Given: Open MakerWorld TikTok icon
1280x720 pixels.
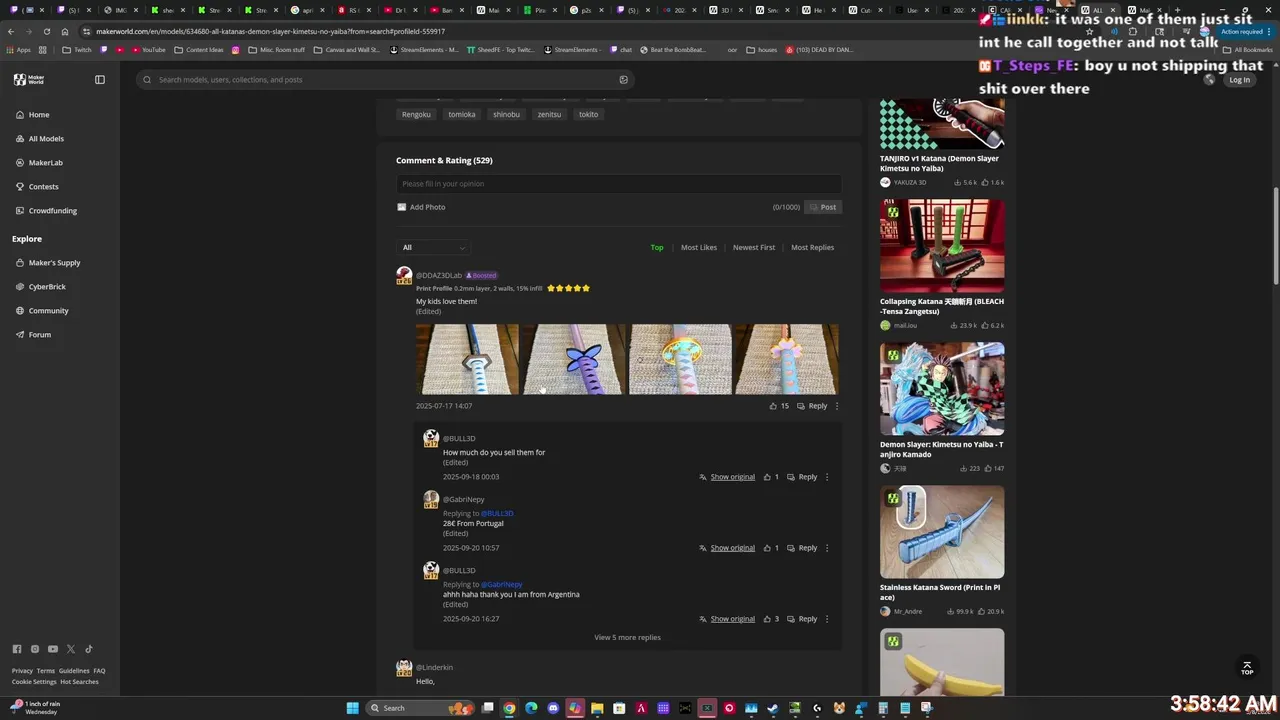Looking at the screenshot, I should click(88, 649).
